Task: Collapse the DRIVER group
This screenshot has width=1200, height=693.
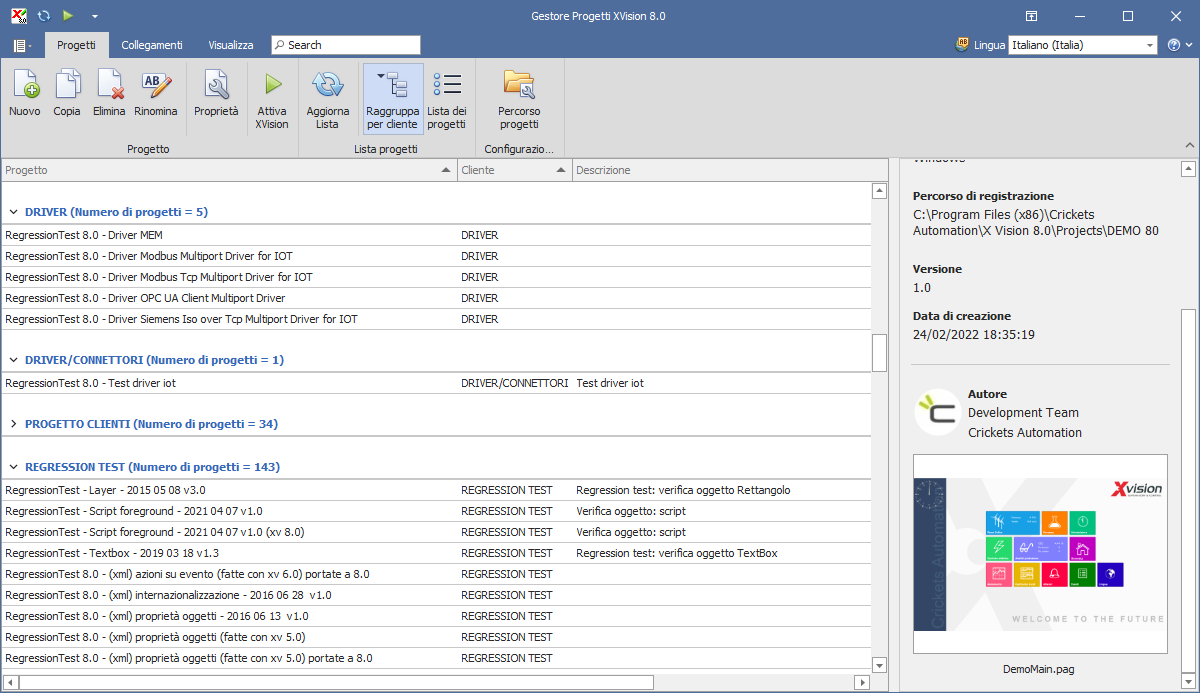Action: coord(14,212)
